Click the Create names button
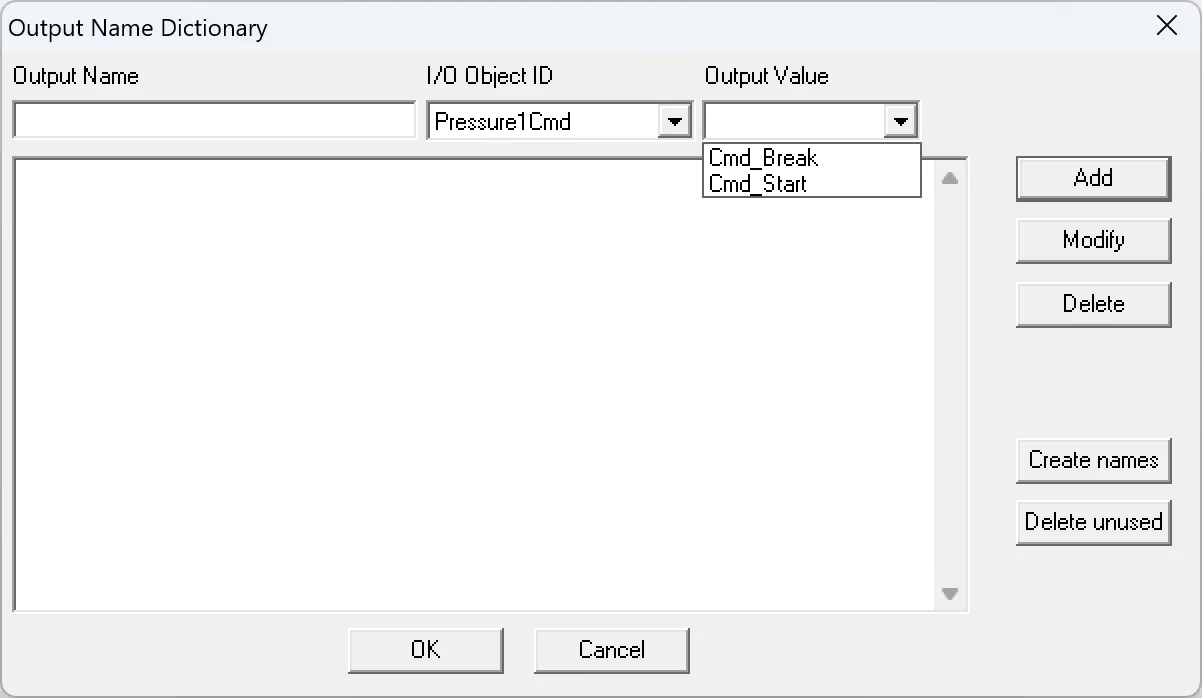The image size is (1202, 698). click(x=1093, y=461)
